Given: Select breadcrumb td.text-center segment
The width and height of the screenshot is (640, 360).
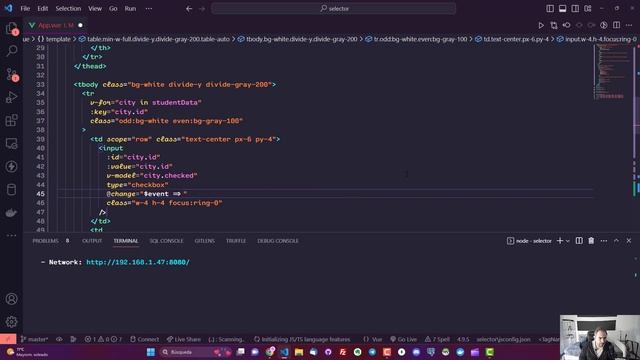Looking at the screenshot, I should (x=512, y=39).
